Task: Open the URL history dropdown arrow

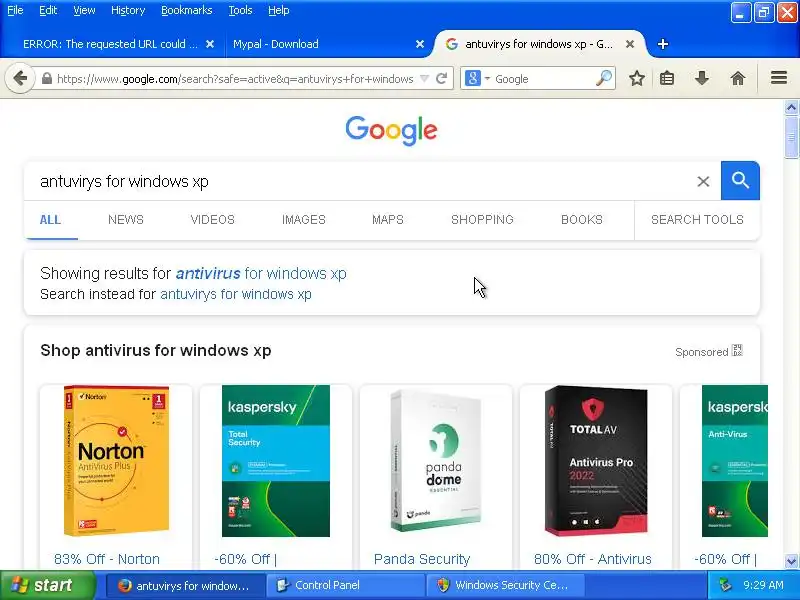Action: point(424,79)
